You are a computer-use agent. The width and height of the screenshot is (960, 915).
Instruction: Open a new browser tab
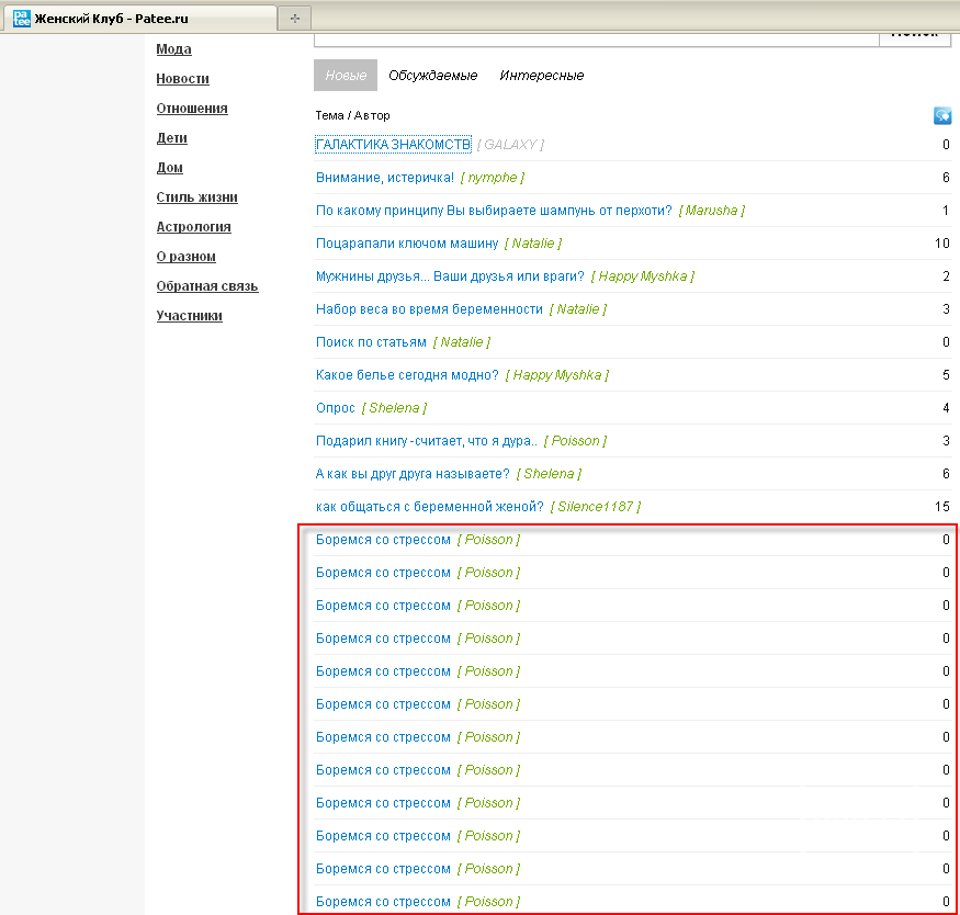296,18
